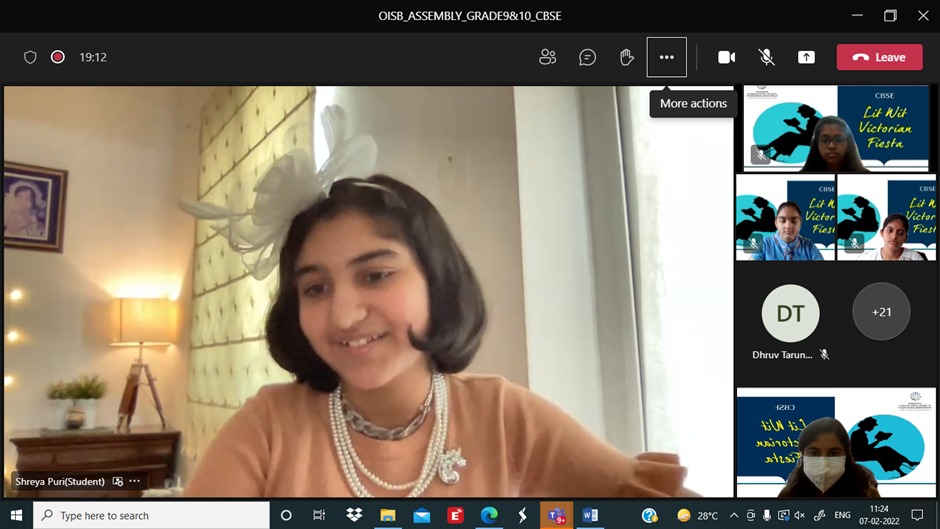
Task: Click the red recording indicator
Action: pyautogui.click(x=58, y=57)
